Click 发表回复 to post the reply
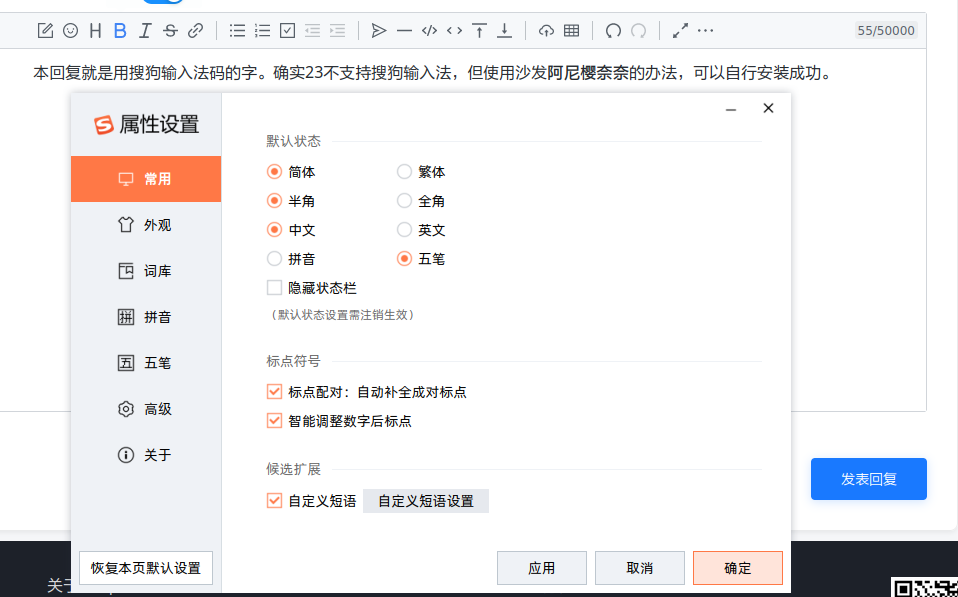Screen dimensions: 958x597 tap(868, 479)
